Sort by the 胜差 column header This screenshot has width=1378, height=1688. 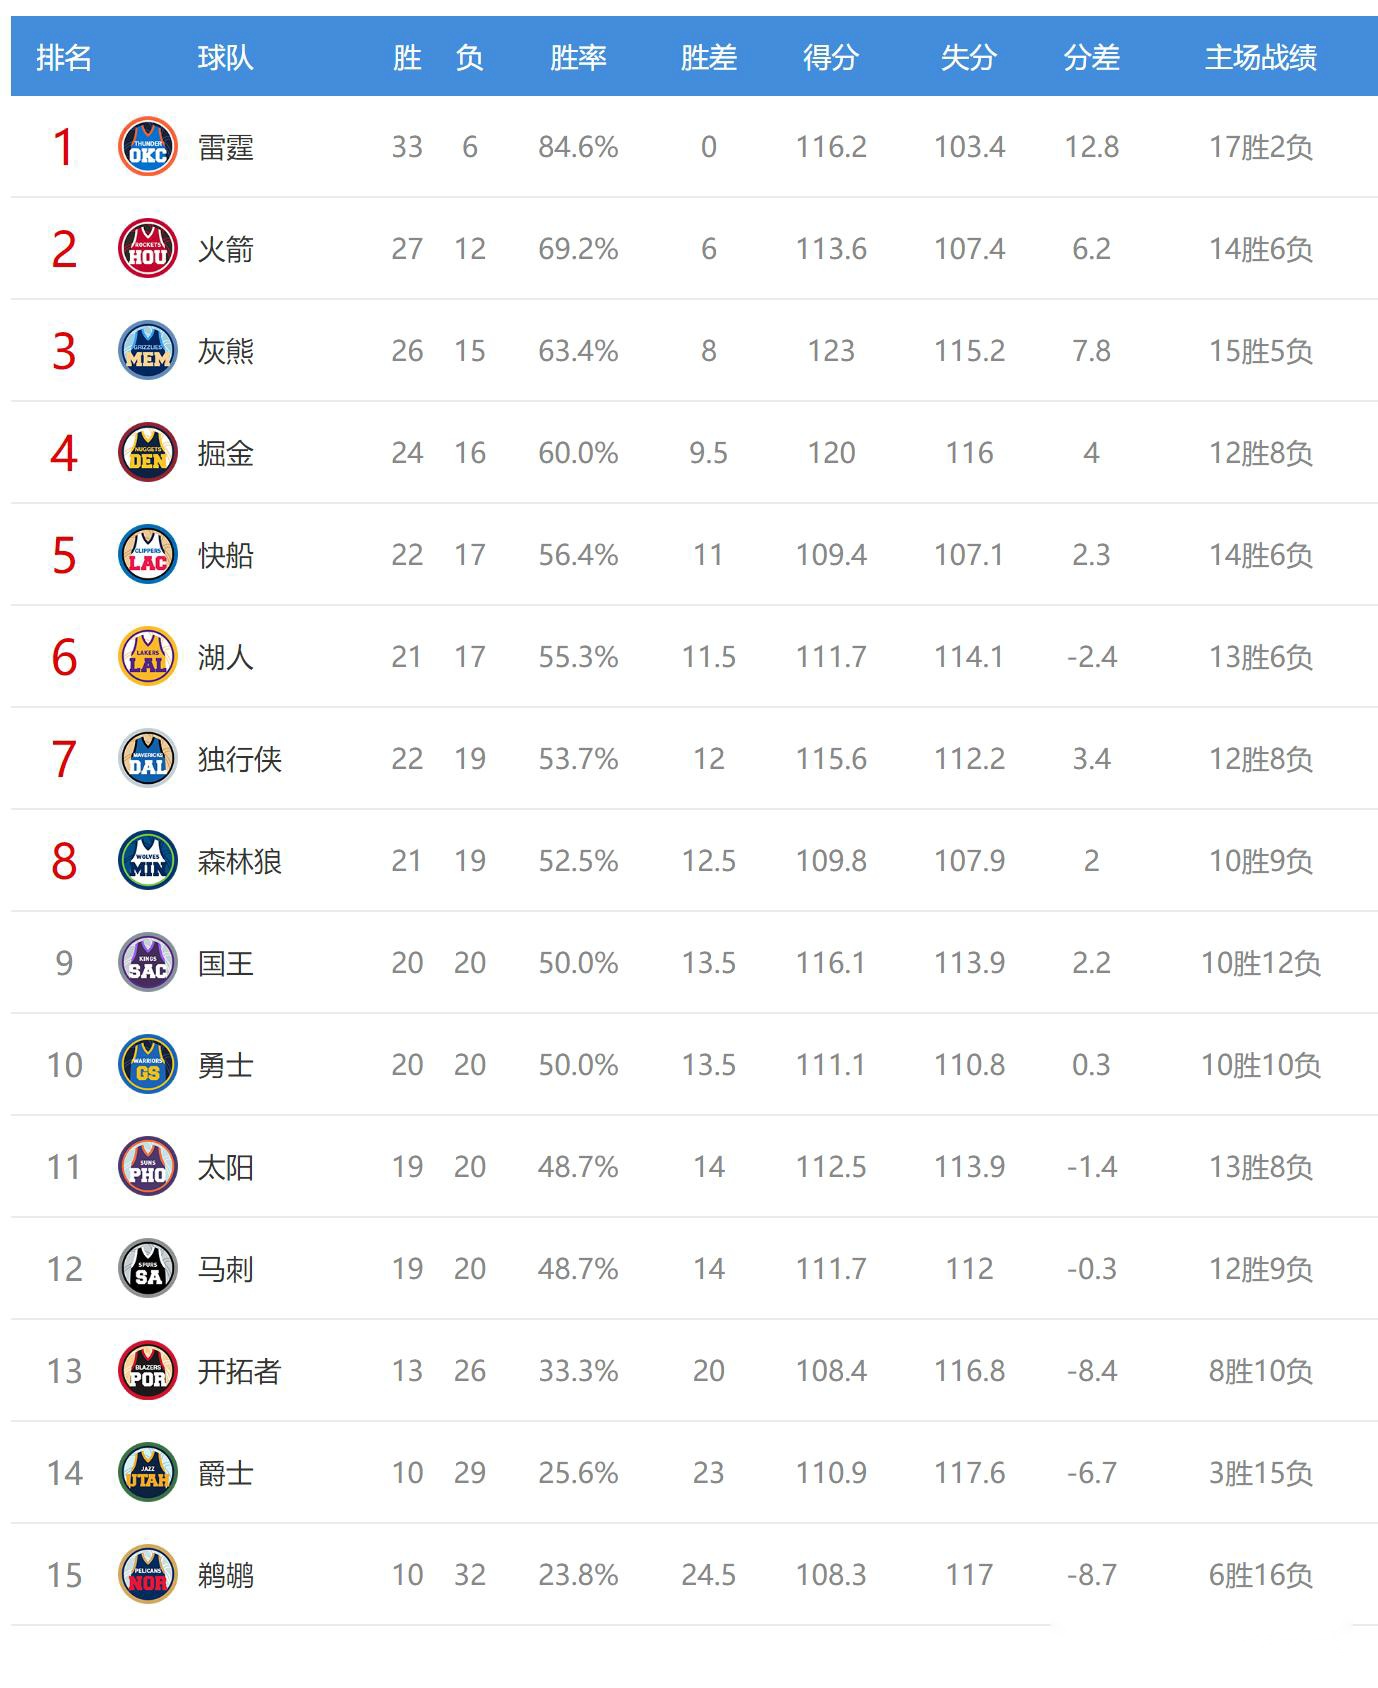click(708, 58)
